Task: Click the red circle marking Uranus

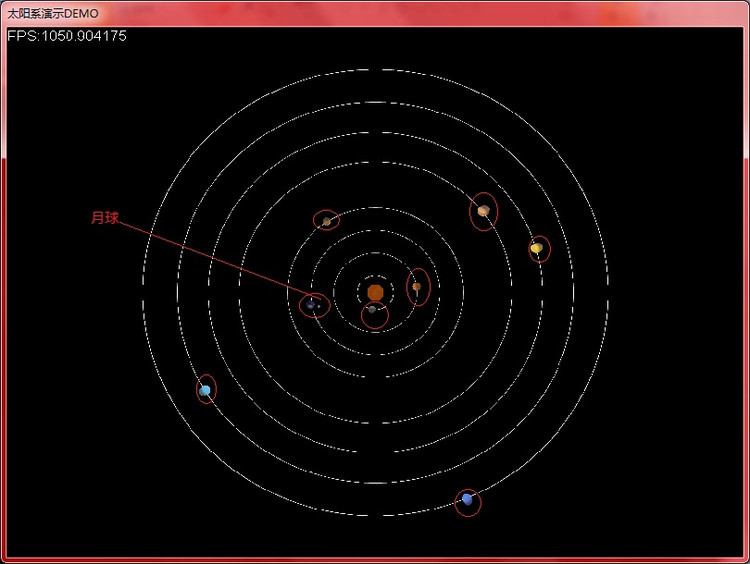Action: (x=197, y=388)
